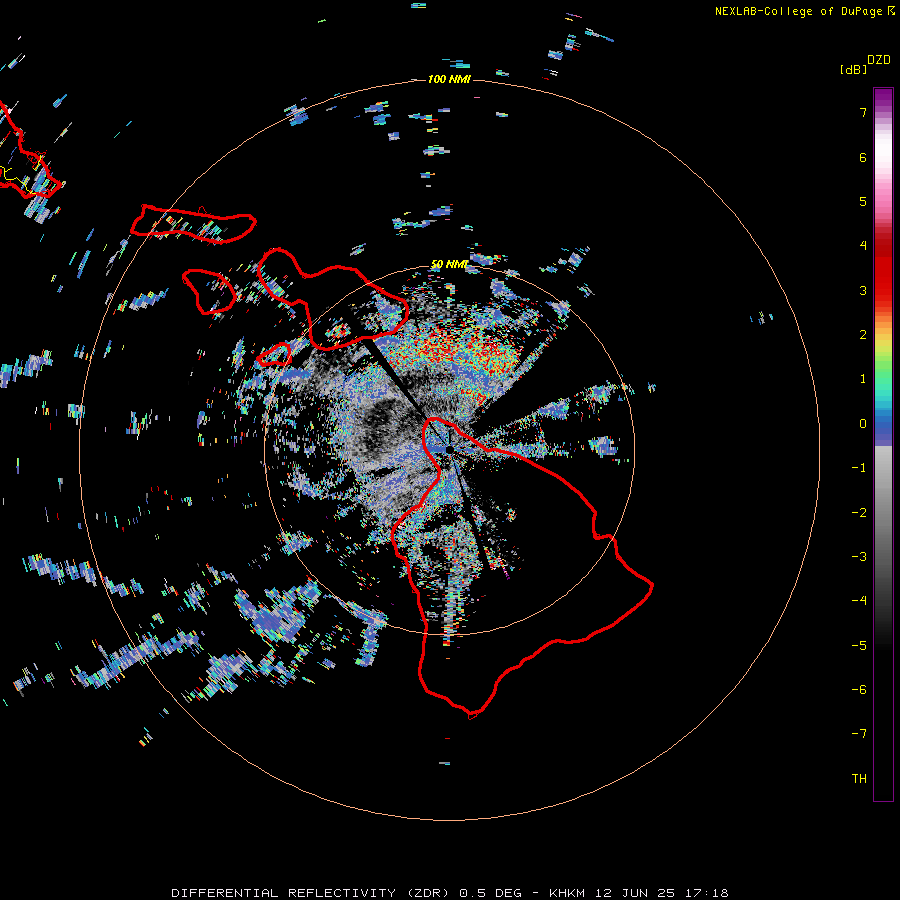Viewport: 900px width, 900px height.
Task: Click the 17:18 timestamp
Action: tap(705, 893)
